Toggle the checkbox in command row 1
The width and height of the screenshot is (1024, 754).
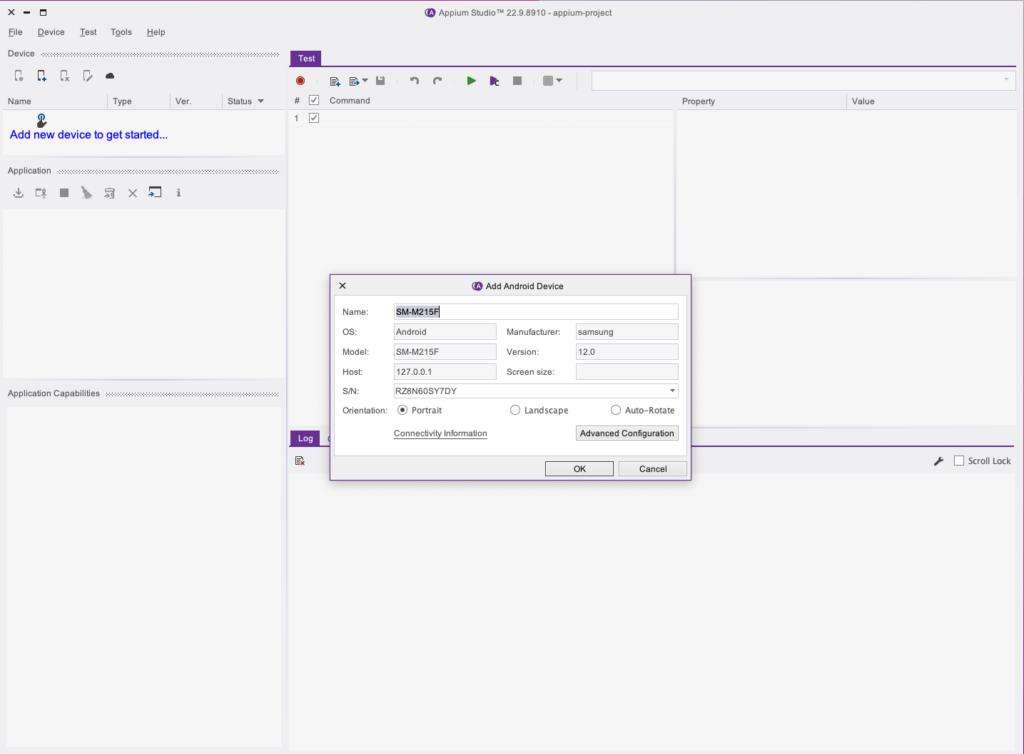[x=314, y=118]
